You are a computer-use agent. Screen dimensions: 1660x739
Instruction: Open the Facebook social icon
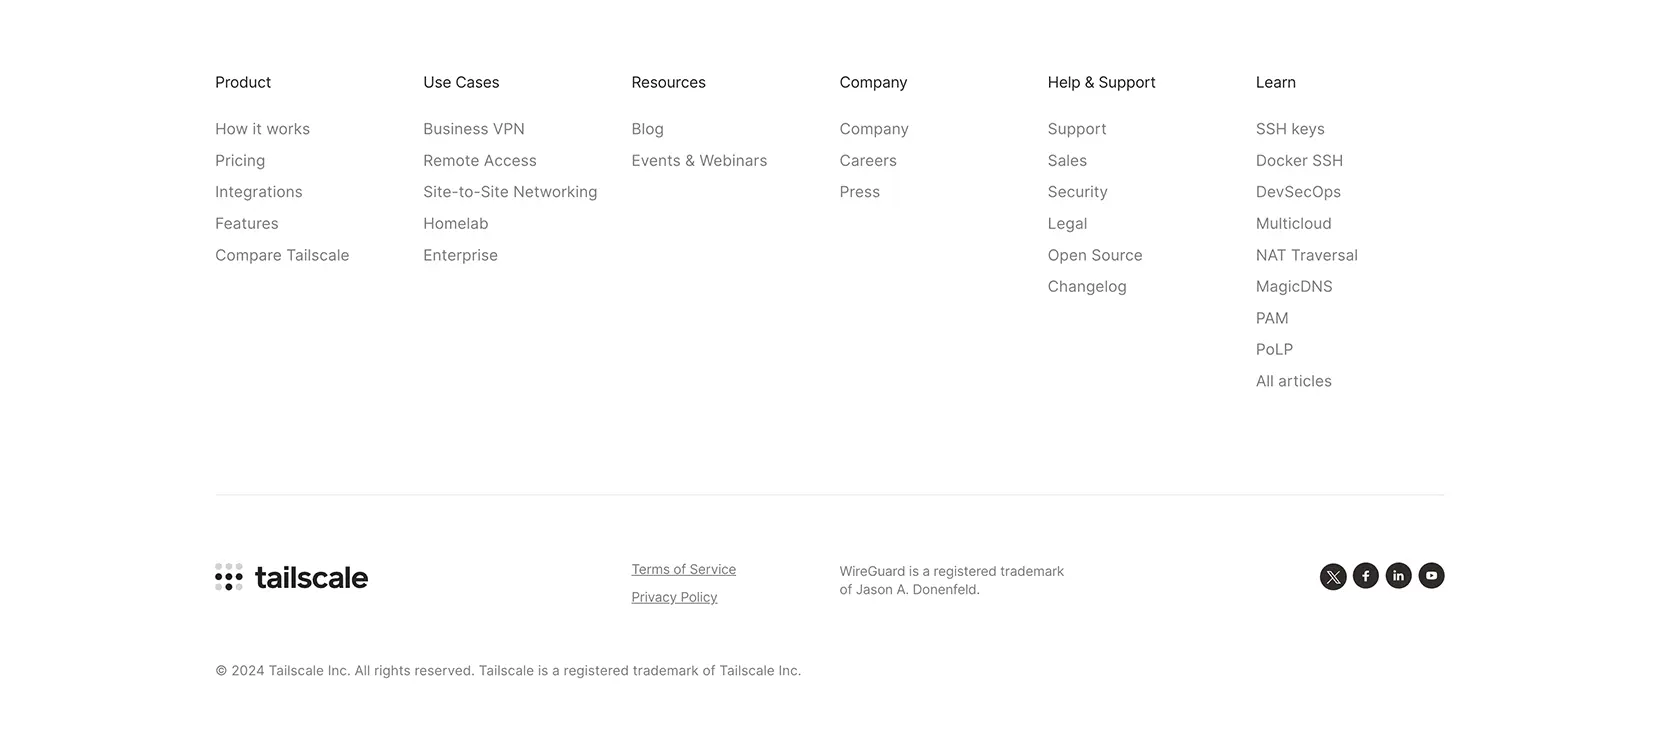click(1366, 576)
